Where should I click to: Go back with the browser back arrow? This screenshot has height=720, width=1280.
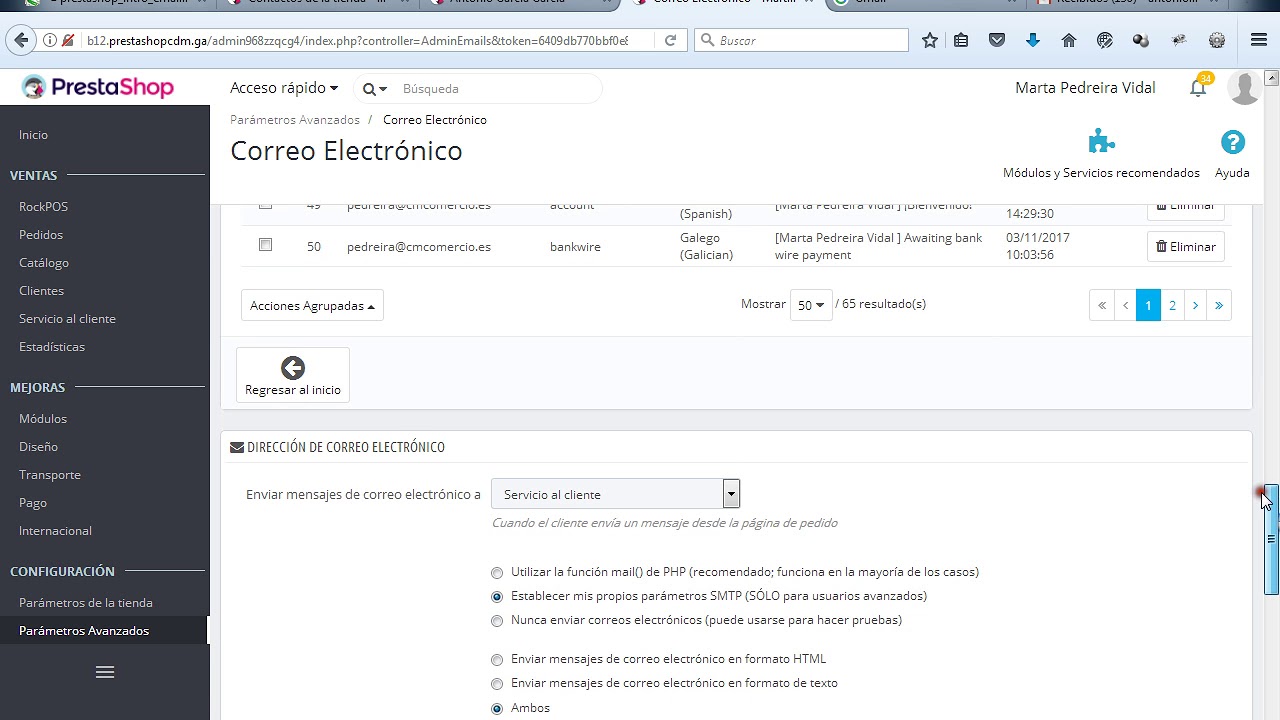coord(21,40)
